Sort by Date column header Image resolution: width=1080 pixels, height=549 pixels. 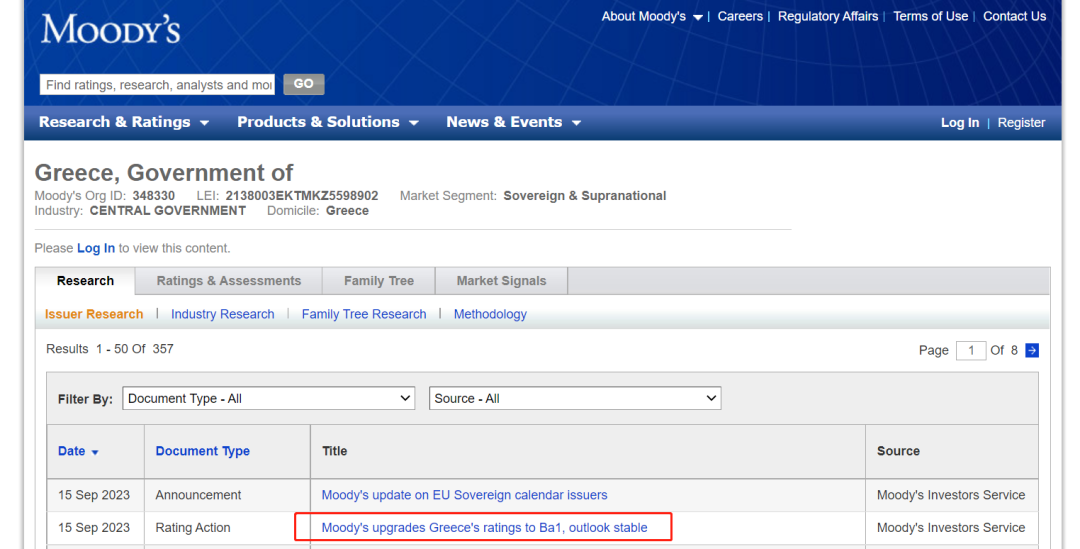72,451
